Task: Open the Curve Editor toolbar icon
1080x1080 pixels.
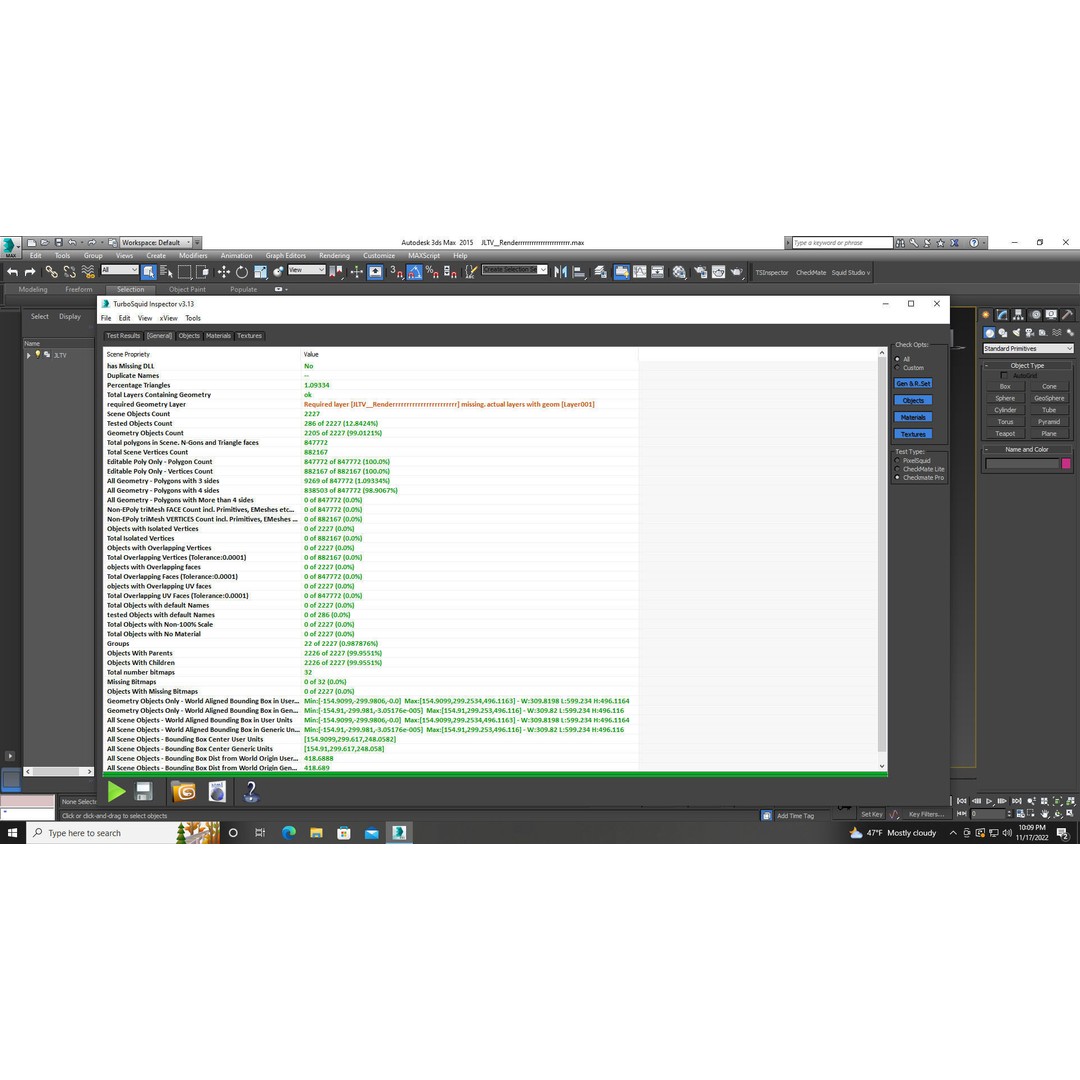Action: (640, 272)
